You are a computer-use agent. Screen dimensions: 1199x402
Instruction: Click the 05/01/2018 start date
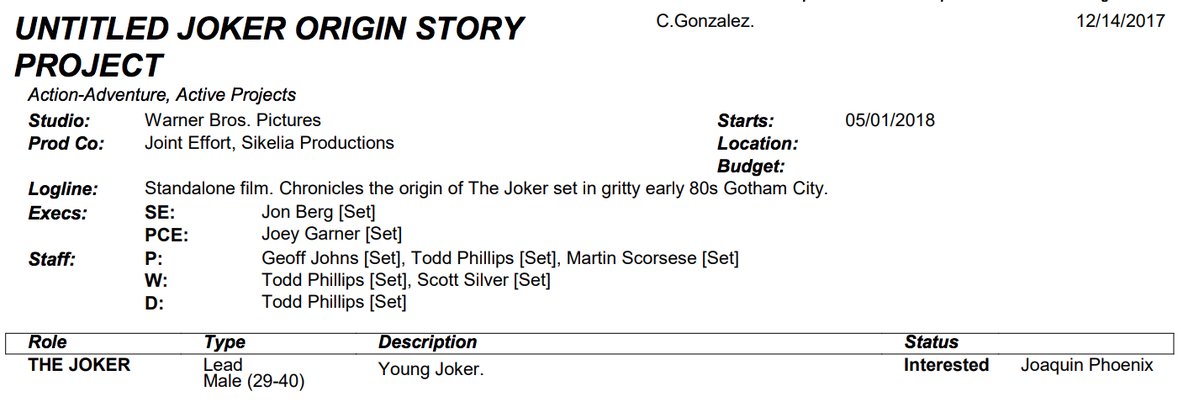point(890,121)
